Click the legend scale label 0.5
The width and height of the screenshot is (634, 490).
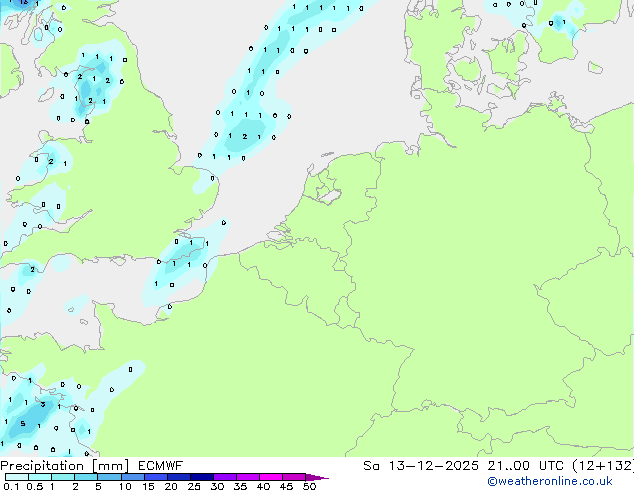tap(35, 486)
